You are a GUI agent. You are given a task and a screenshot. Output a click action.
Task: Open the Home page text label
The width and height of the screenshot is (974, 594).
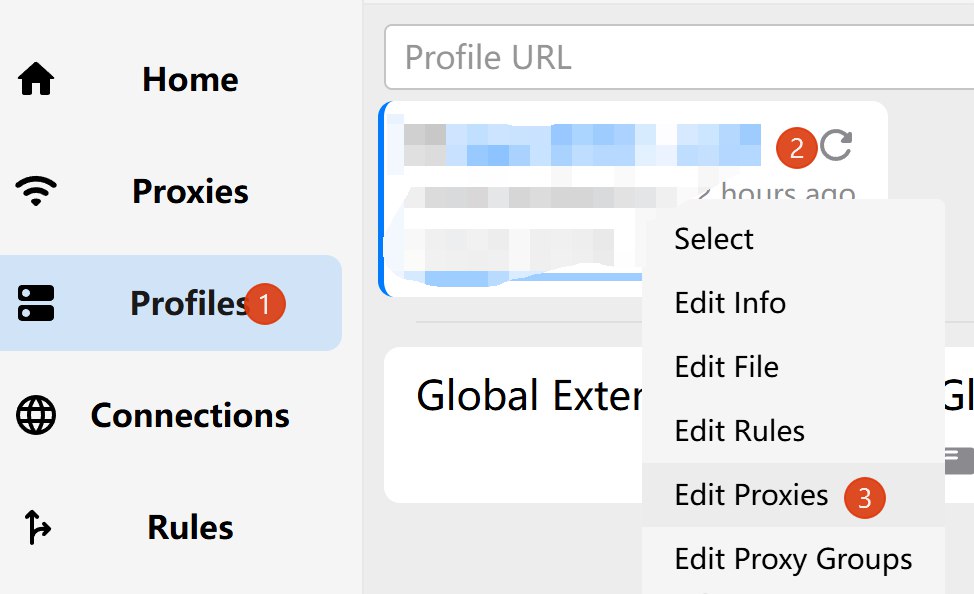190,79
